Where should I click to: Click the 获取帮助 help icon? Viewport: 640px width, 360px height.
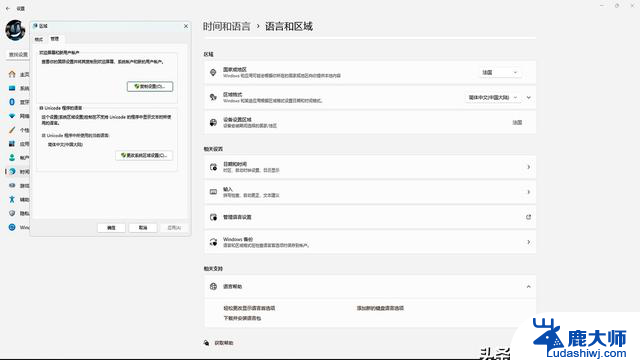[x=207, y=343]
